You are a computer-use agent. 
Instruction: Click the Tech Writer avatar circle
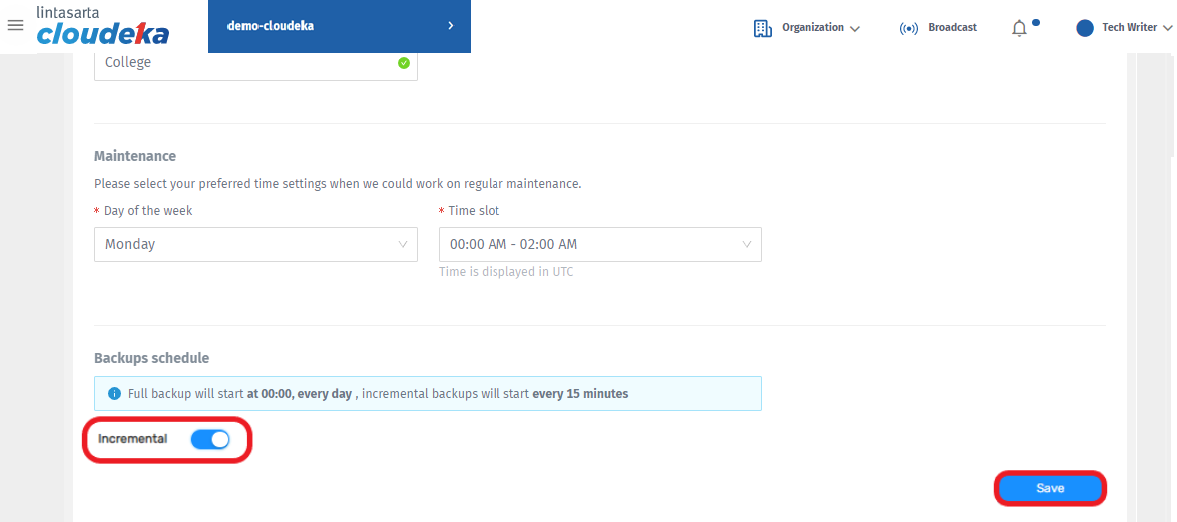1085,28
